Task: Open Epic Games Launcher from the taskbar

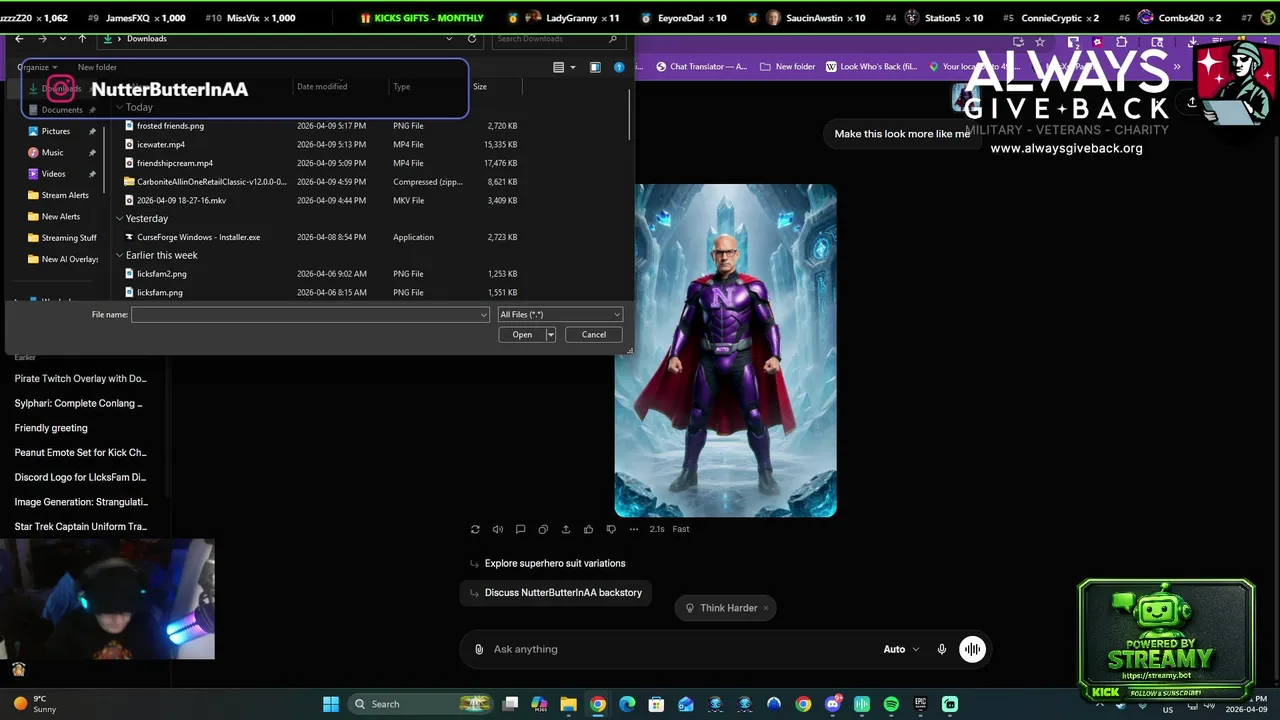Action: click(x=920, y=704)
